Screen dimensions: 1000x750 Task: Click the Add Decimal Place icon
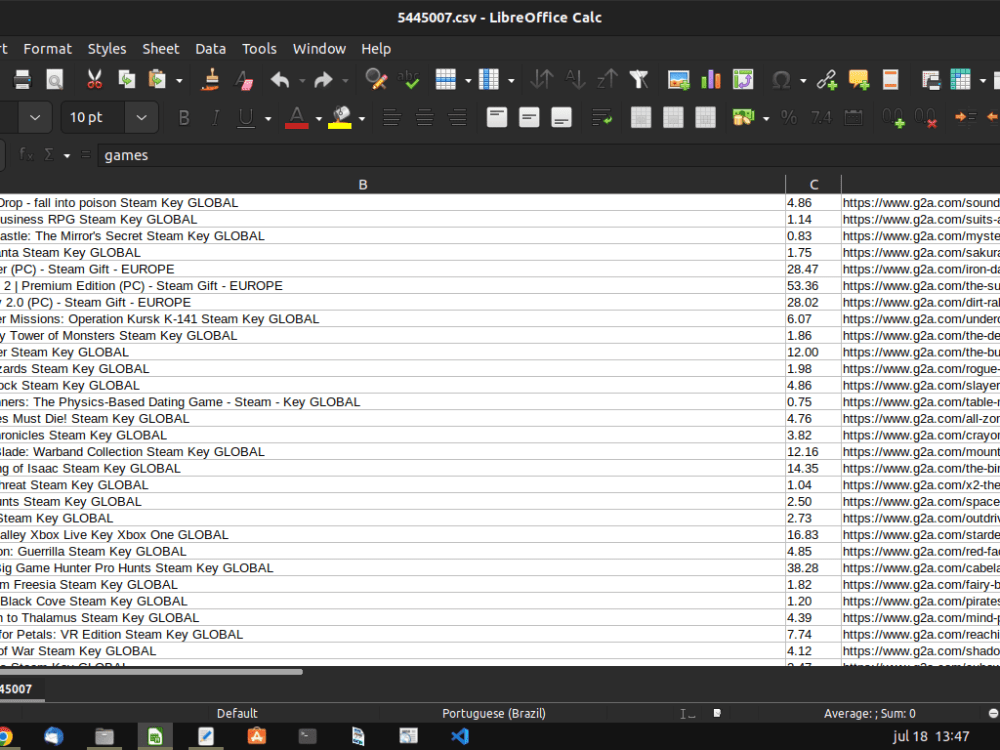tap(893, 117)
